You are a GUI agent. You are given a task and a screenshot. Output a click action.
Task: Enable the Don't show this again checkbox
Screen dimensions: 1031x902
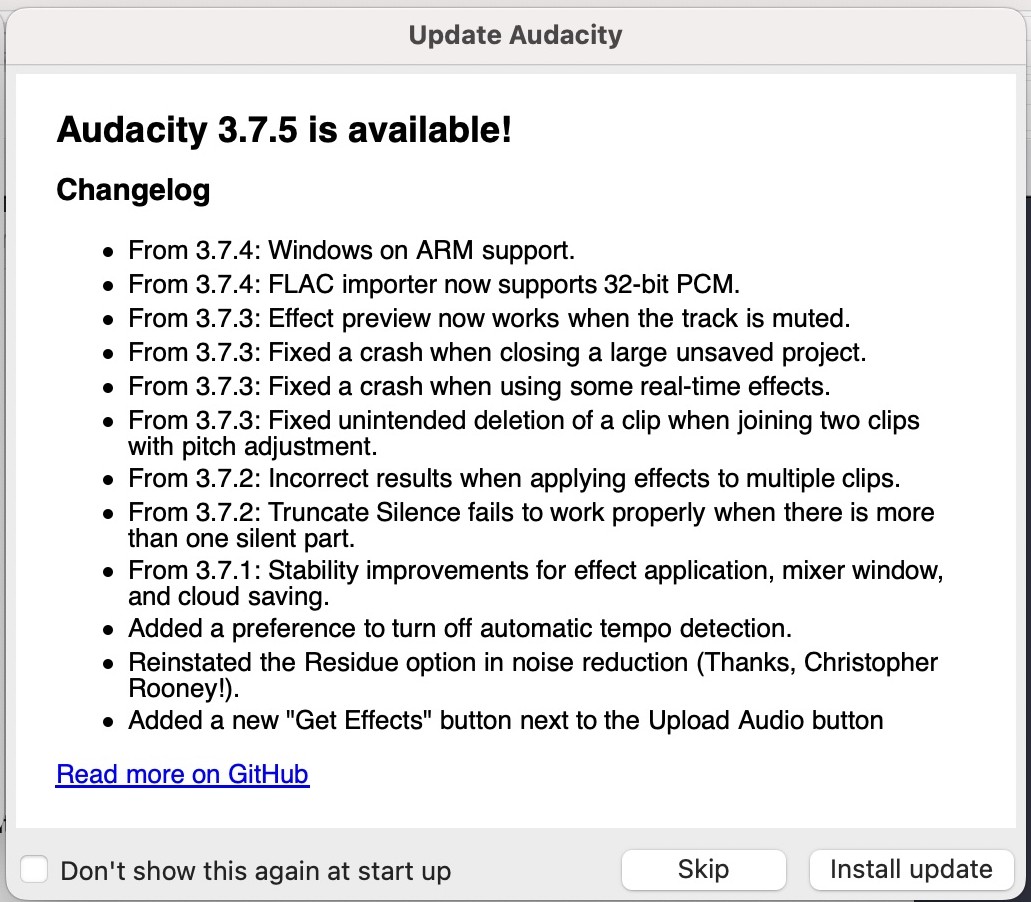35,870
